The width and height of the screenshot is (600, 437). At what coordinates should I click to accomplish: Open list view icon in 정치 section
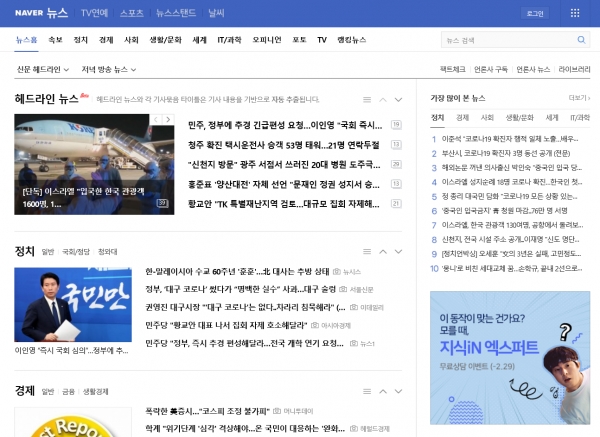point(367,251)
